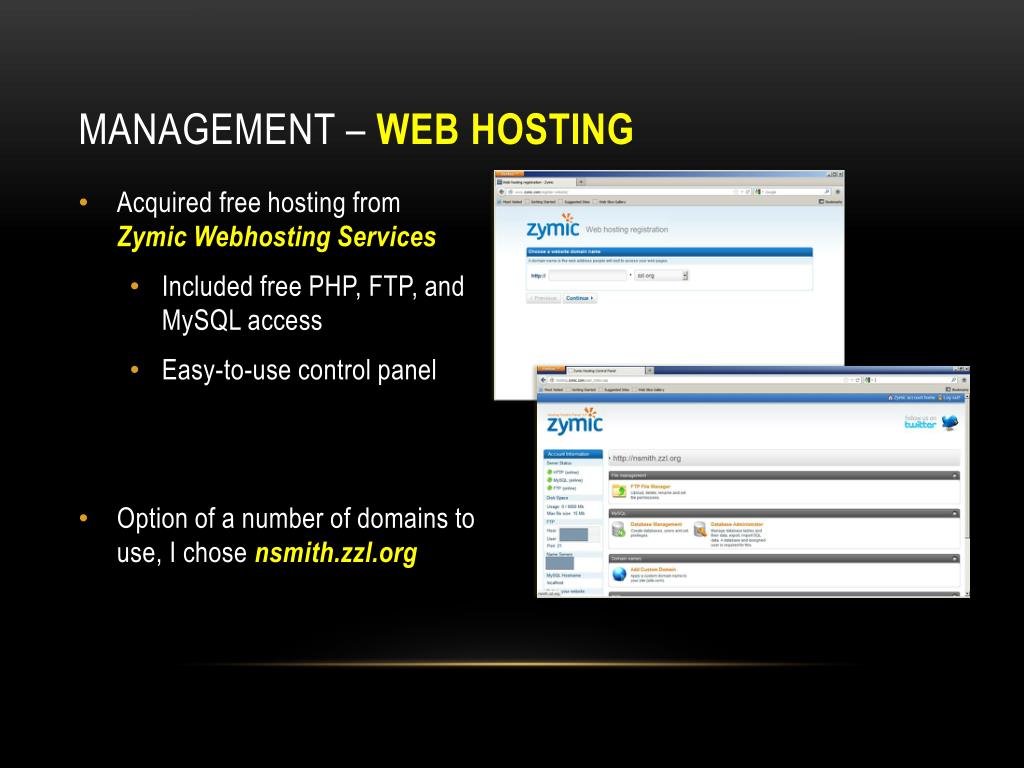The image size is (1024, 768).
Task: Open the Database Administrator icon
Action: pyautogui.click(x=700, y=529)
